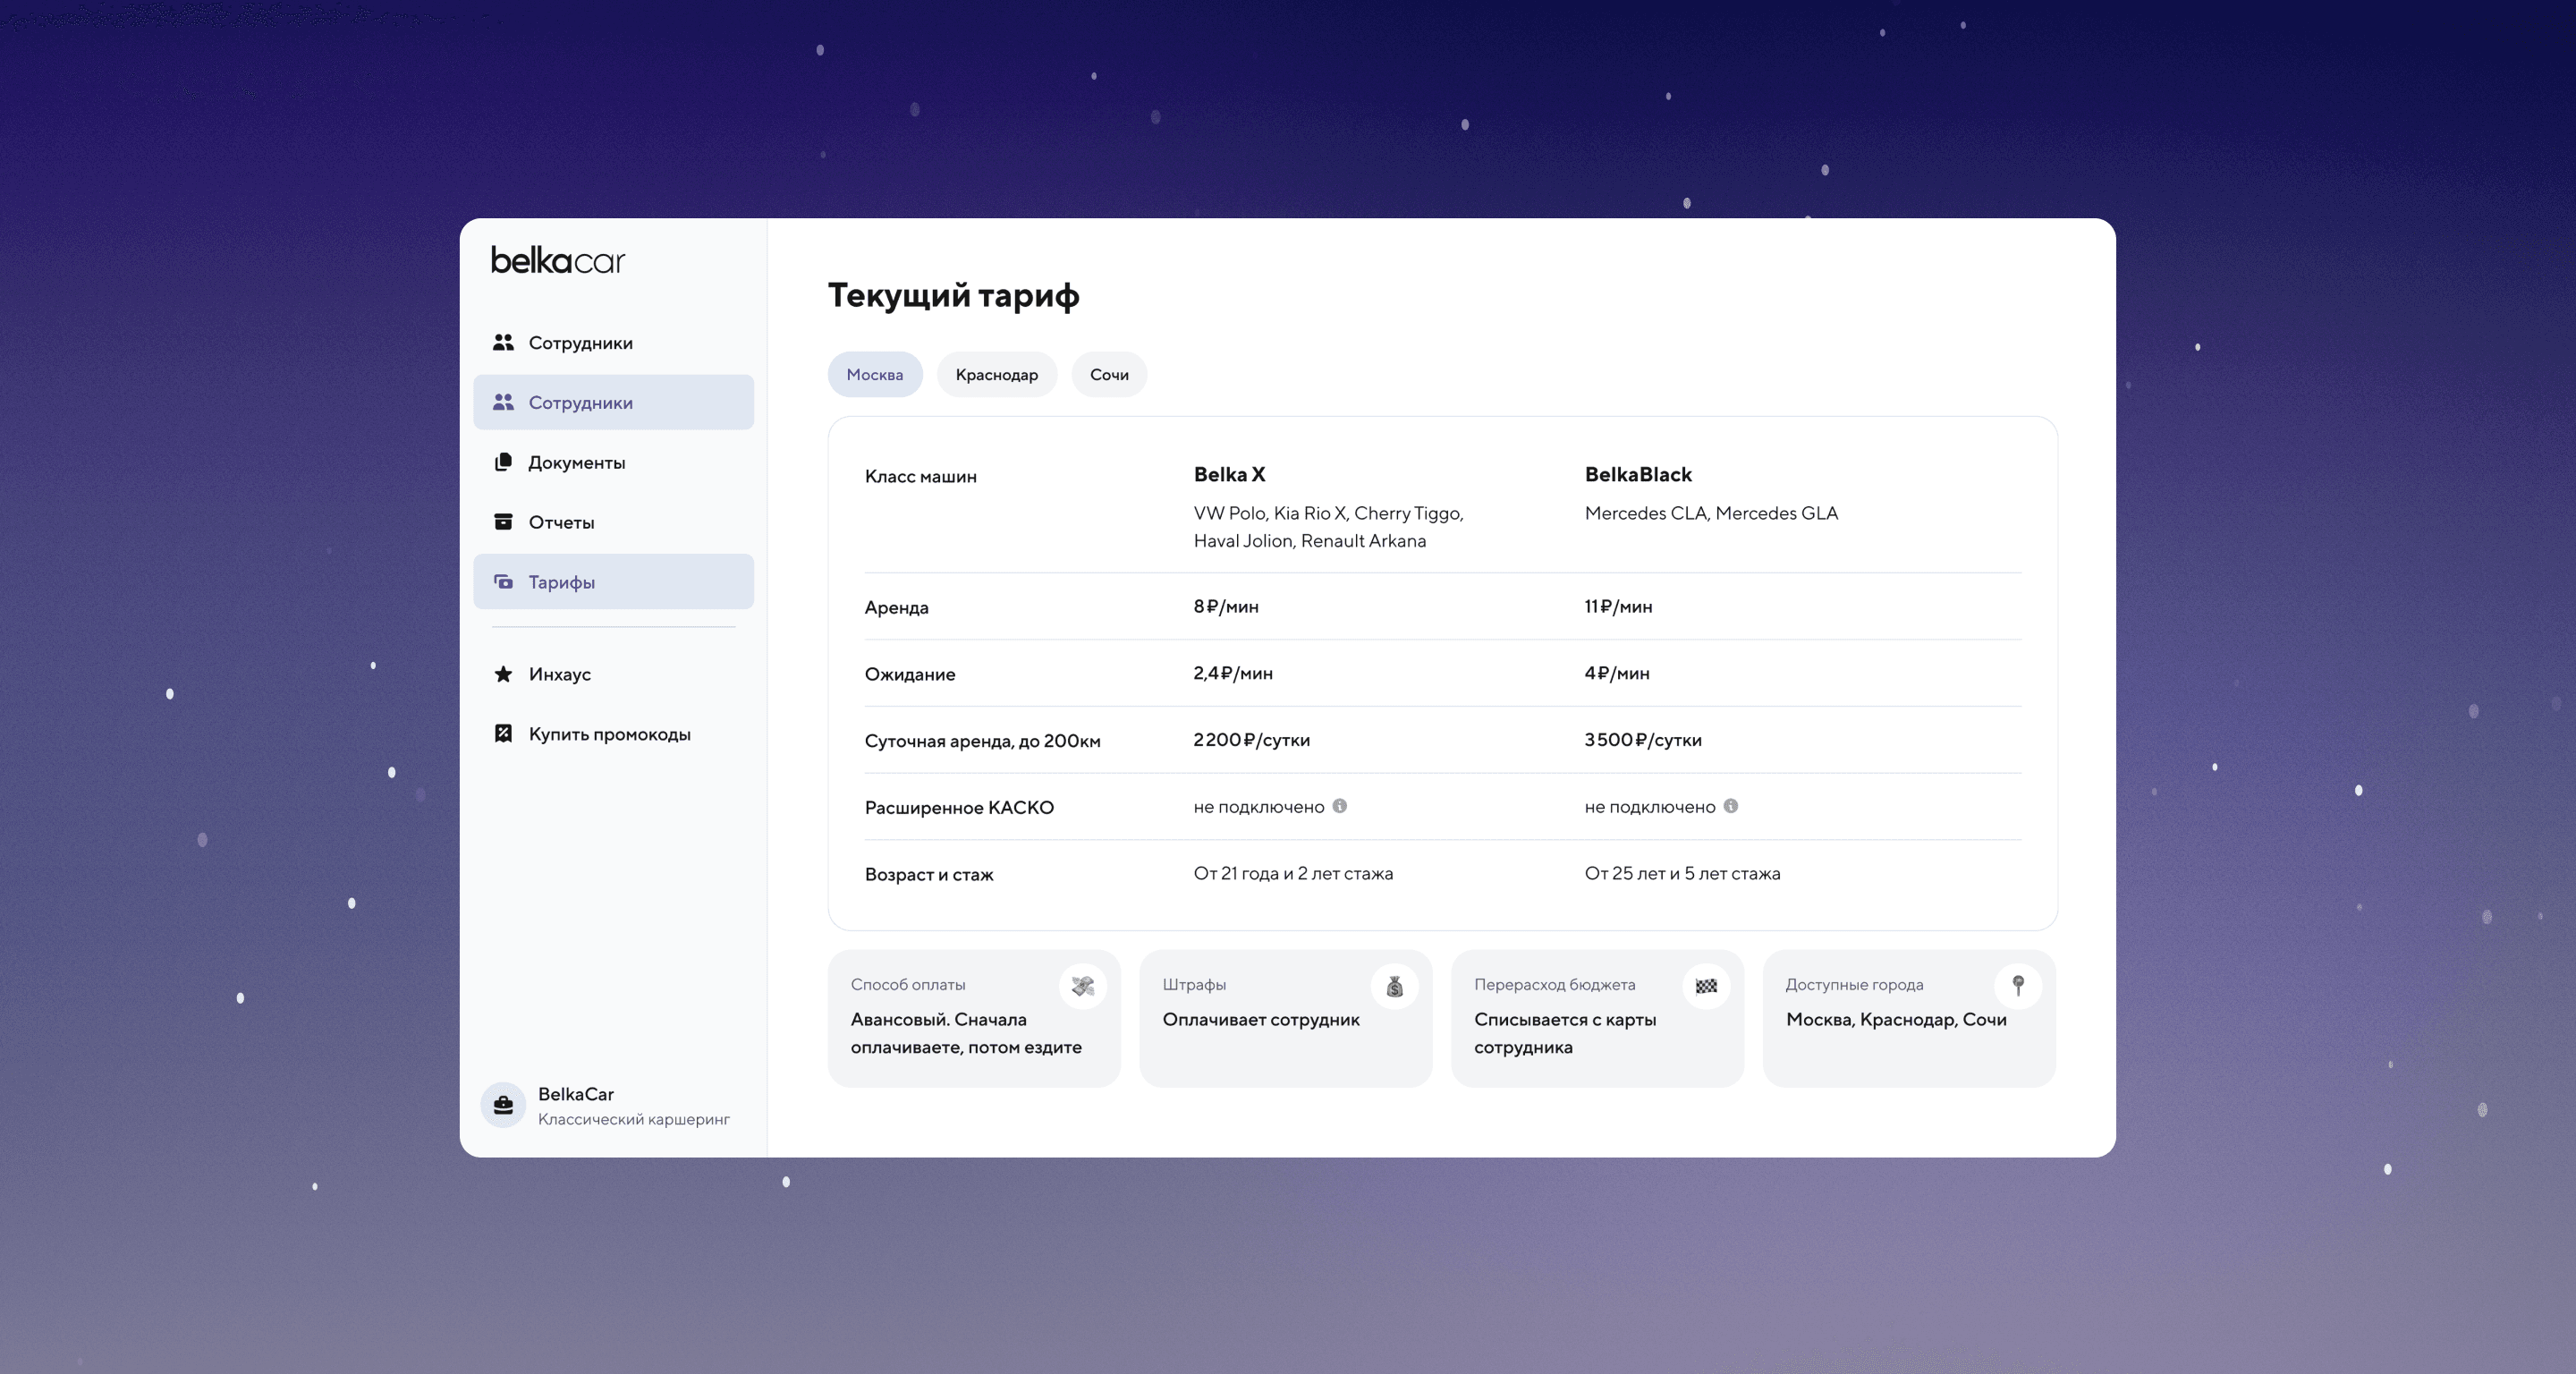This screenshot has width=2576, height=1374.
Task: Click the Ожидание row label
Action: [x=909, y=674]
